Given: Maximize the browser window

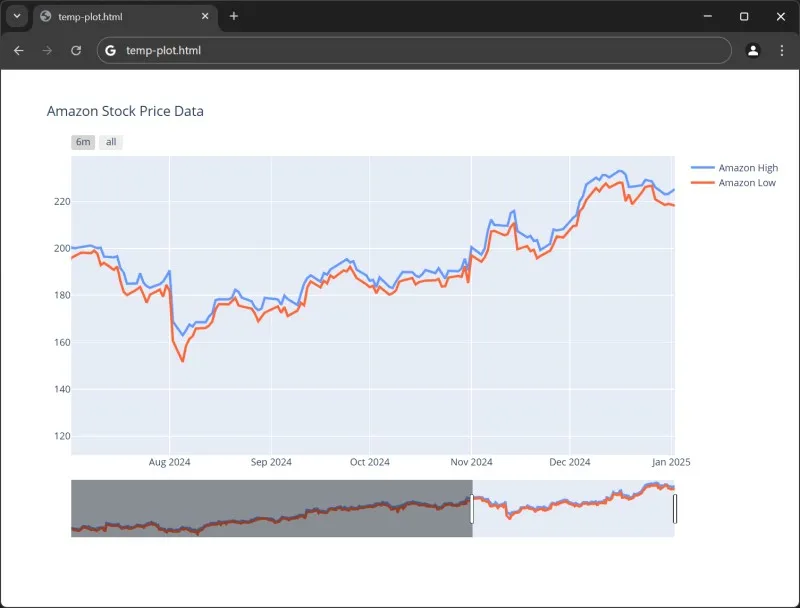Looking at the screenshot, I should point(744,16).
